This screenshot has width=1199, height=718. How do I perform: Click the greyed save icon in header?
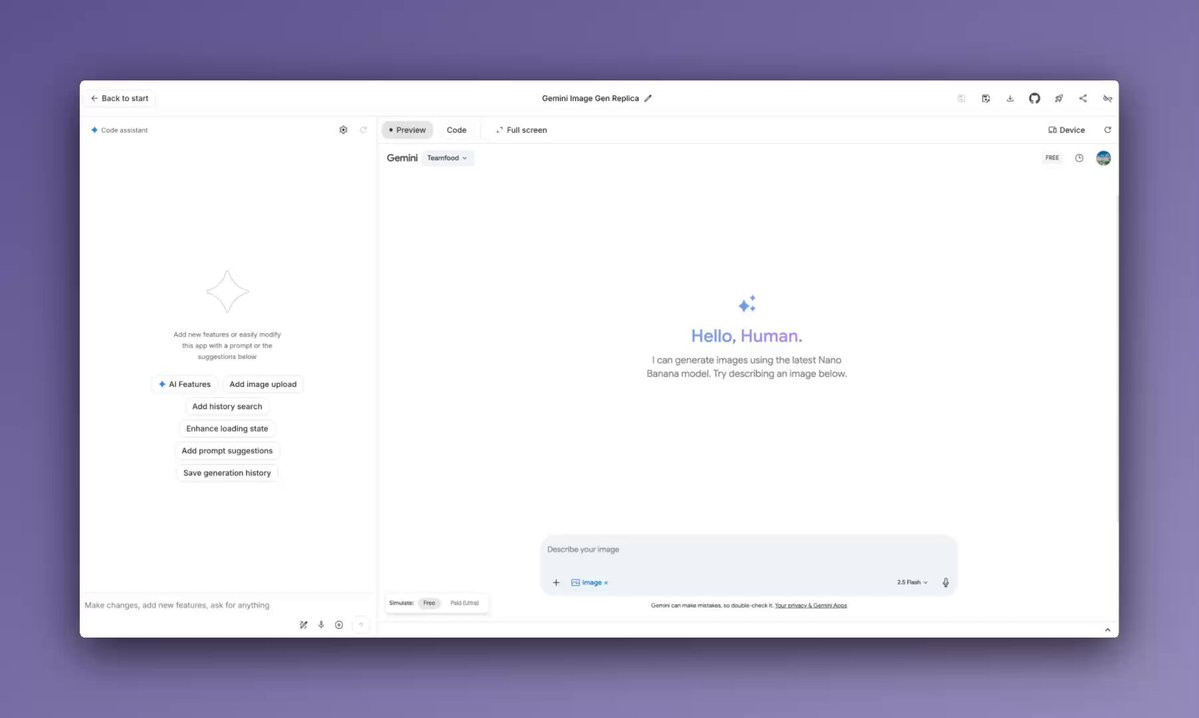coord(961,99)
